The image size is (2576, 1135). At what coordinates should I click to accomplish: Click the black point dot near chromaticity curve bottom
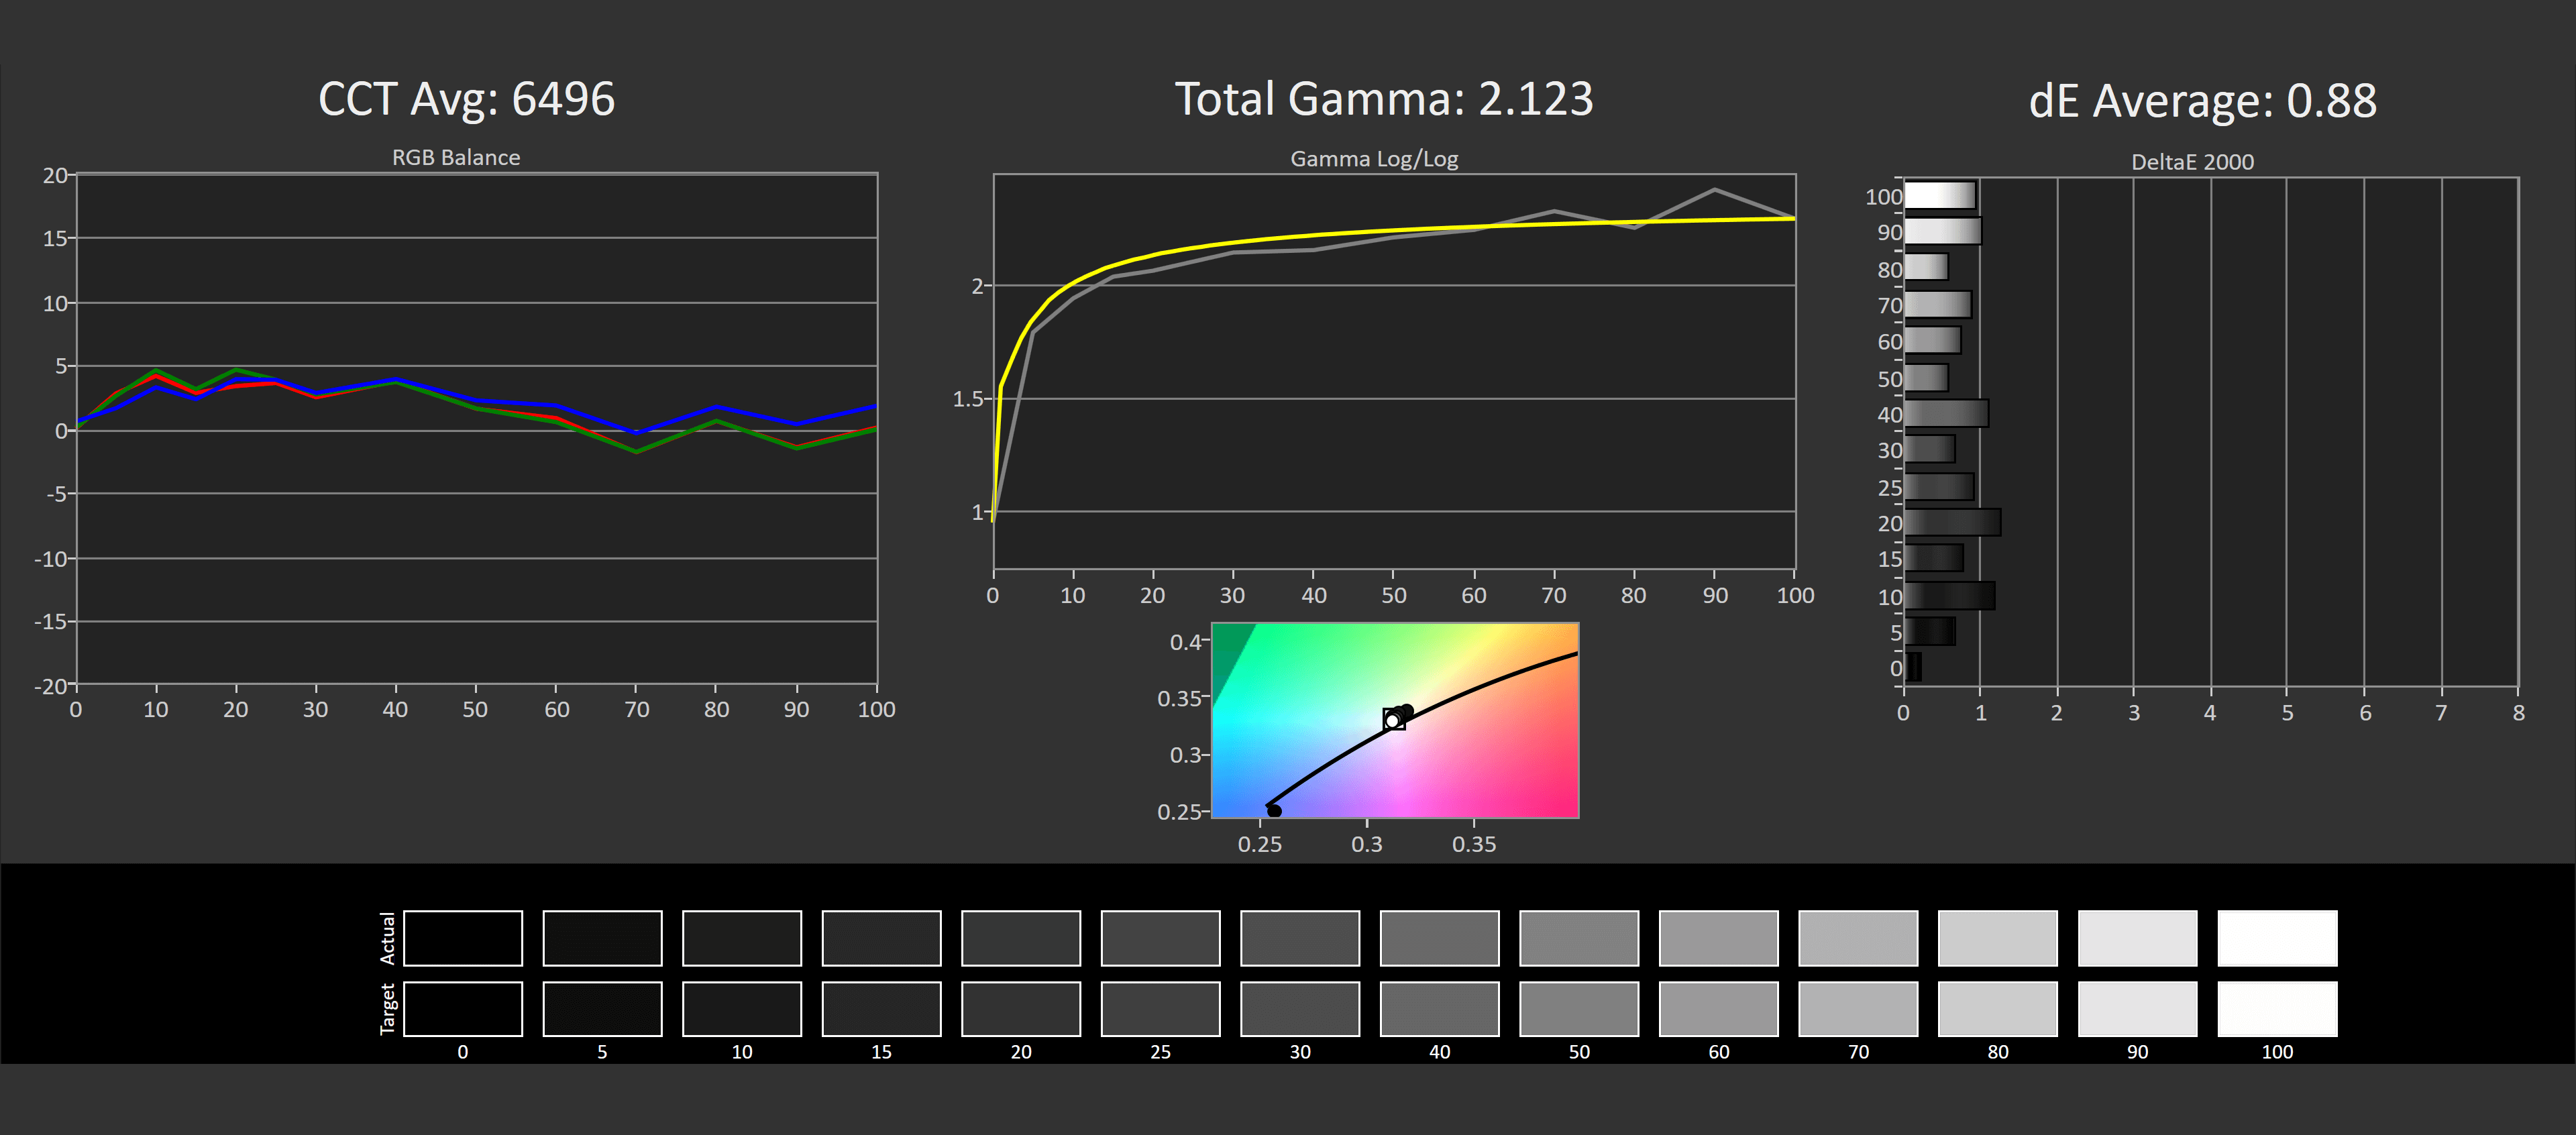1274,810
